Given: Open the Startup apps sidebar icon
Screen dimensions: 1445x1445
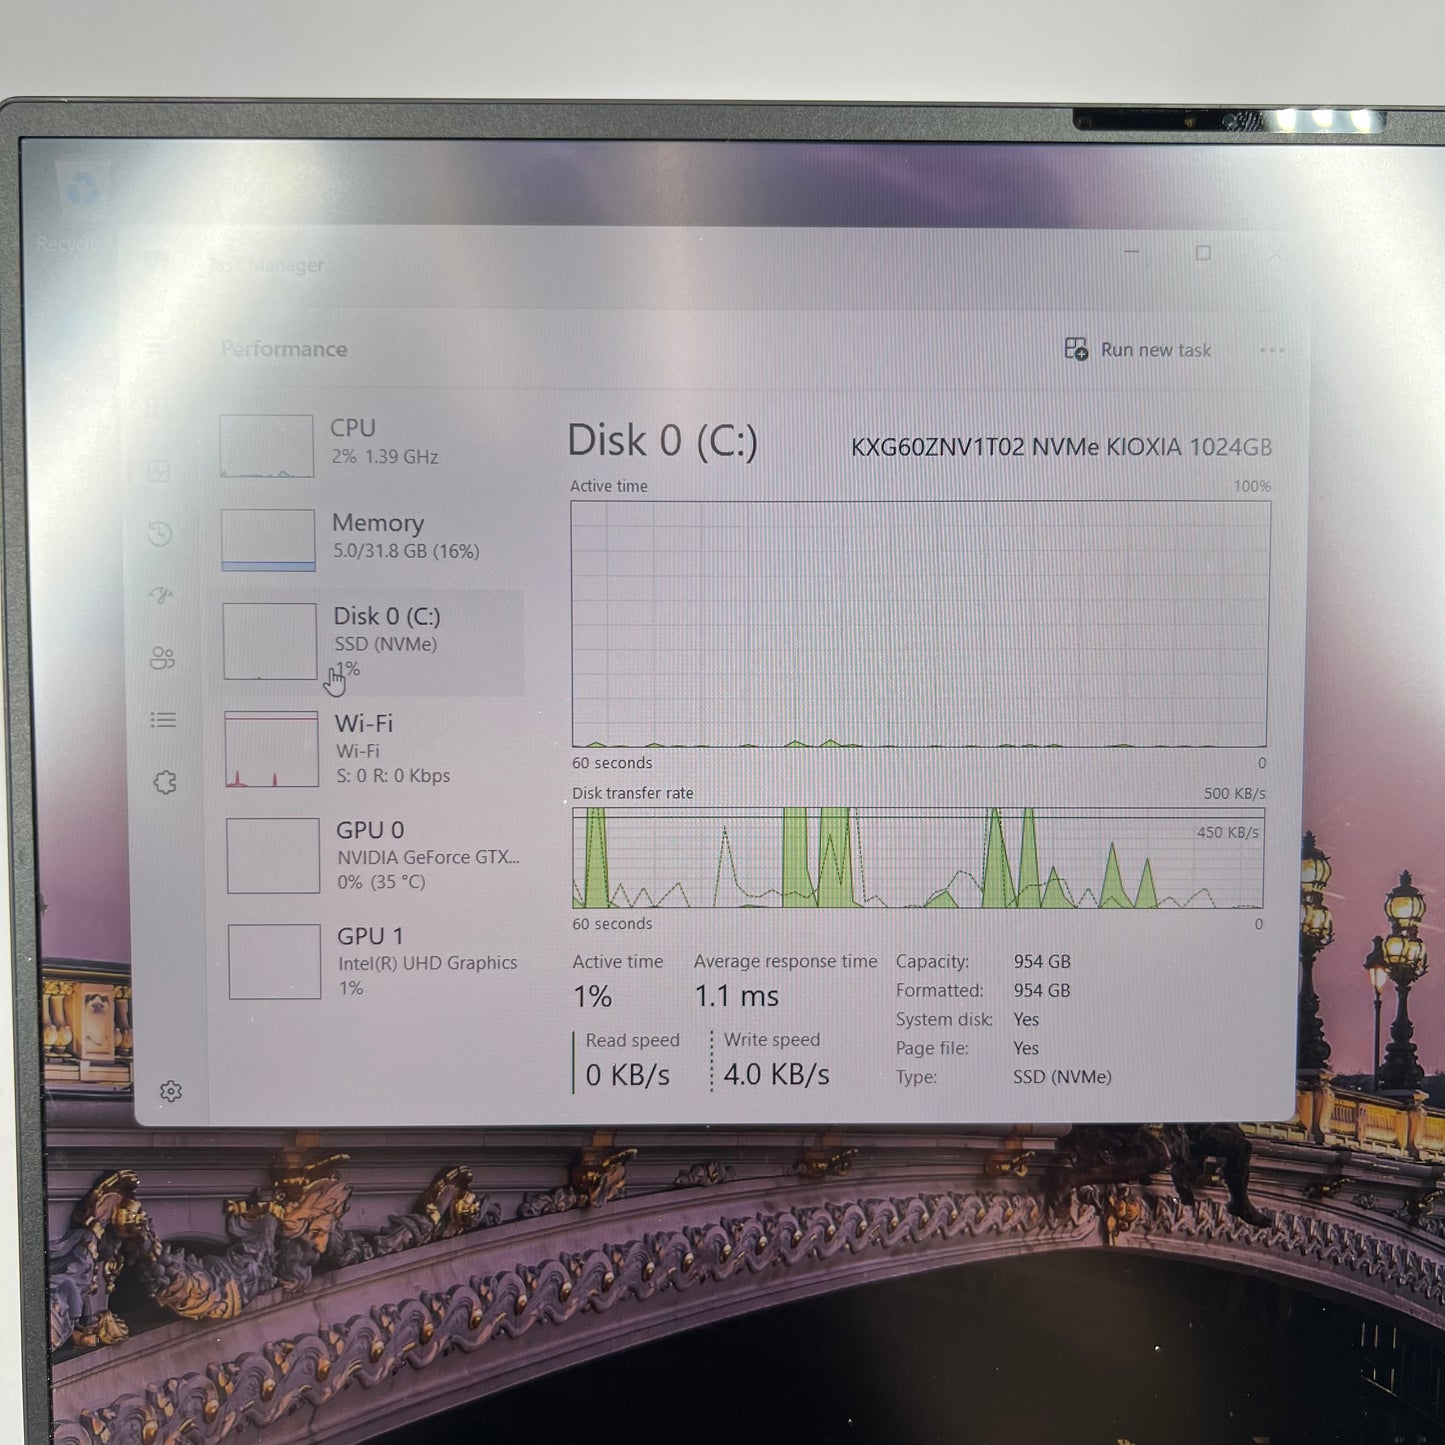Looking at the screenshot, I should pos(161,596).
